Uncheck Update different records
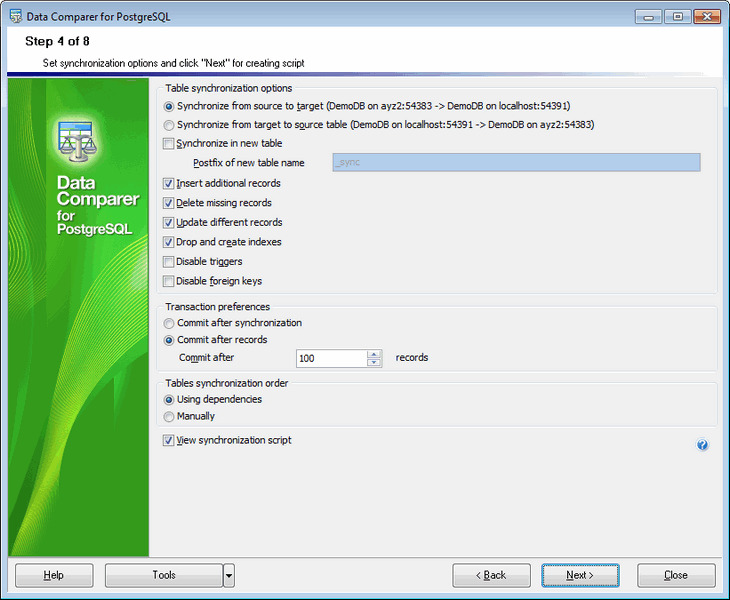 coord(169,223)
